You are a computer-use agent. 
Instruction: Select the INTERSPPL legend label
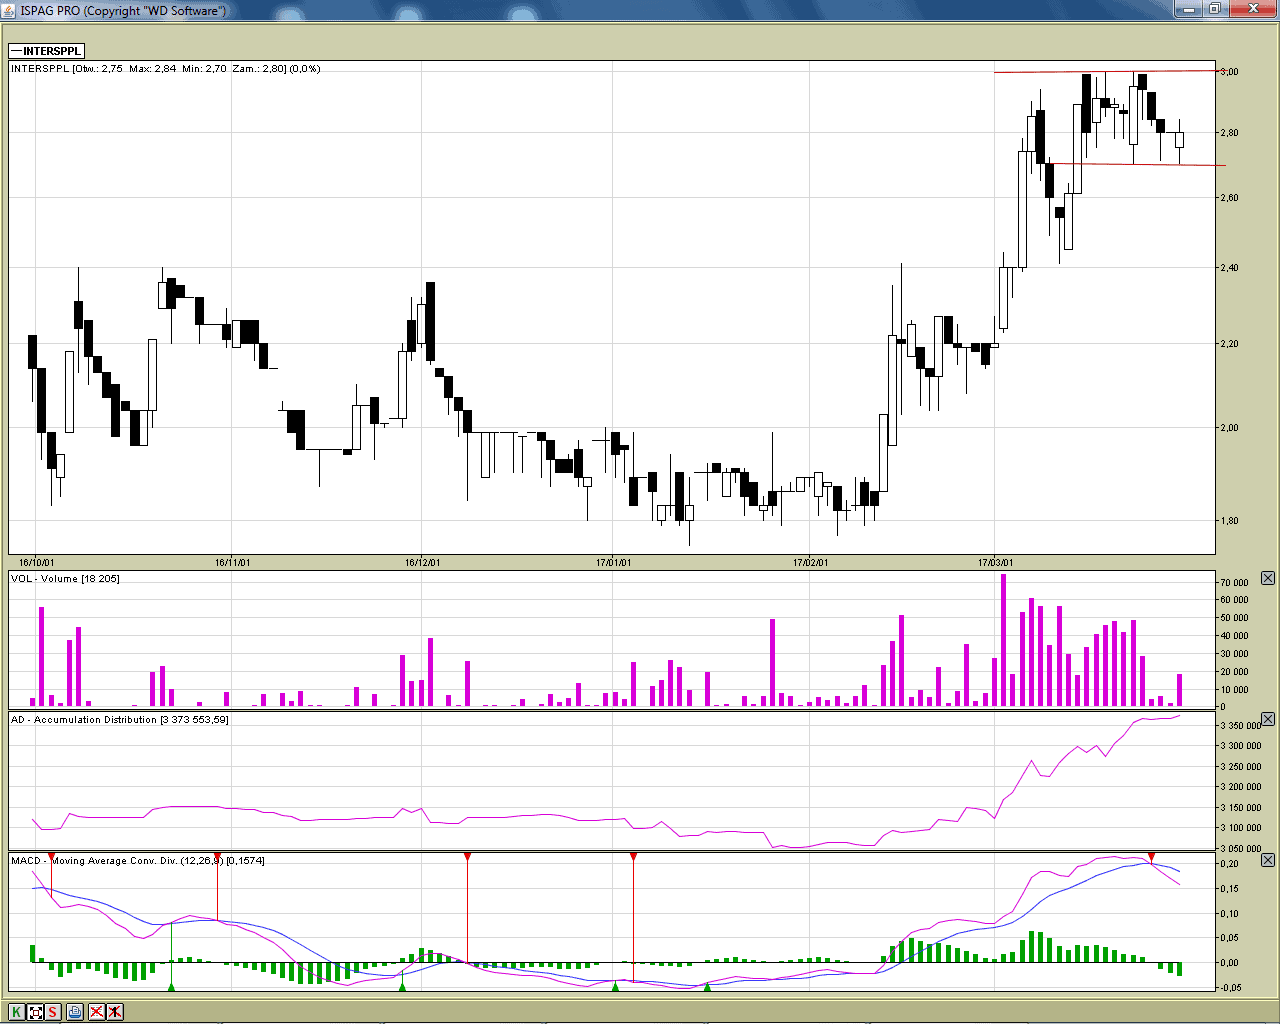coord(47,51)
